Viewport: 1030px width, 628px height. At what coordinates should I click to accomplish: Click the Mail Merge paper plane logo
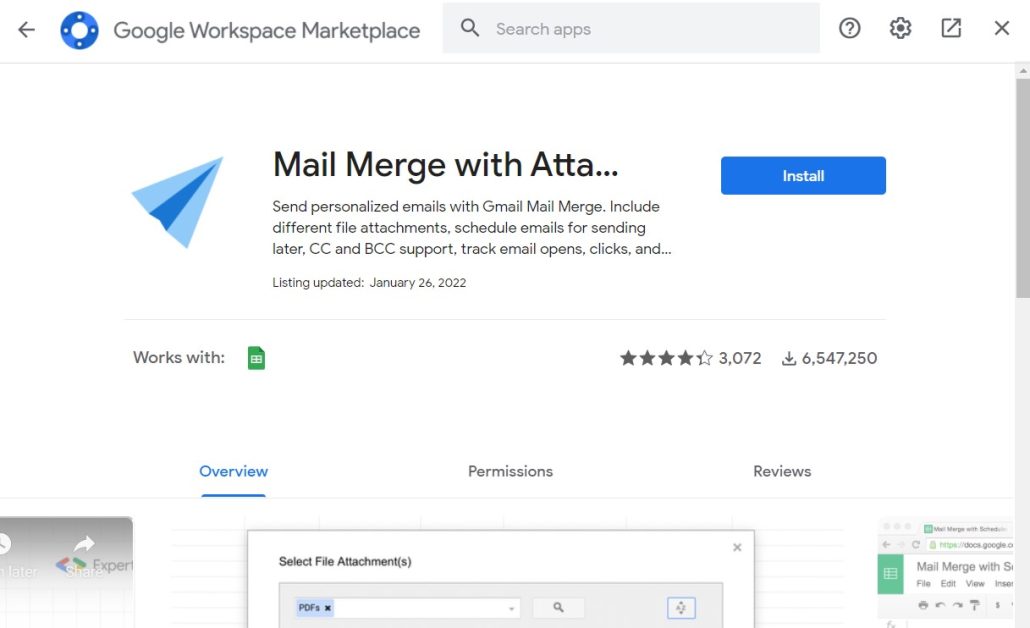[x=179, y=200]
